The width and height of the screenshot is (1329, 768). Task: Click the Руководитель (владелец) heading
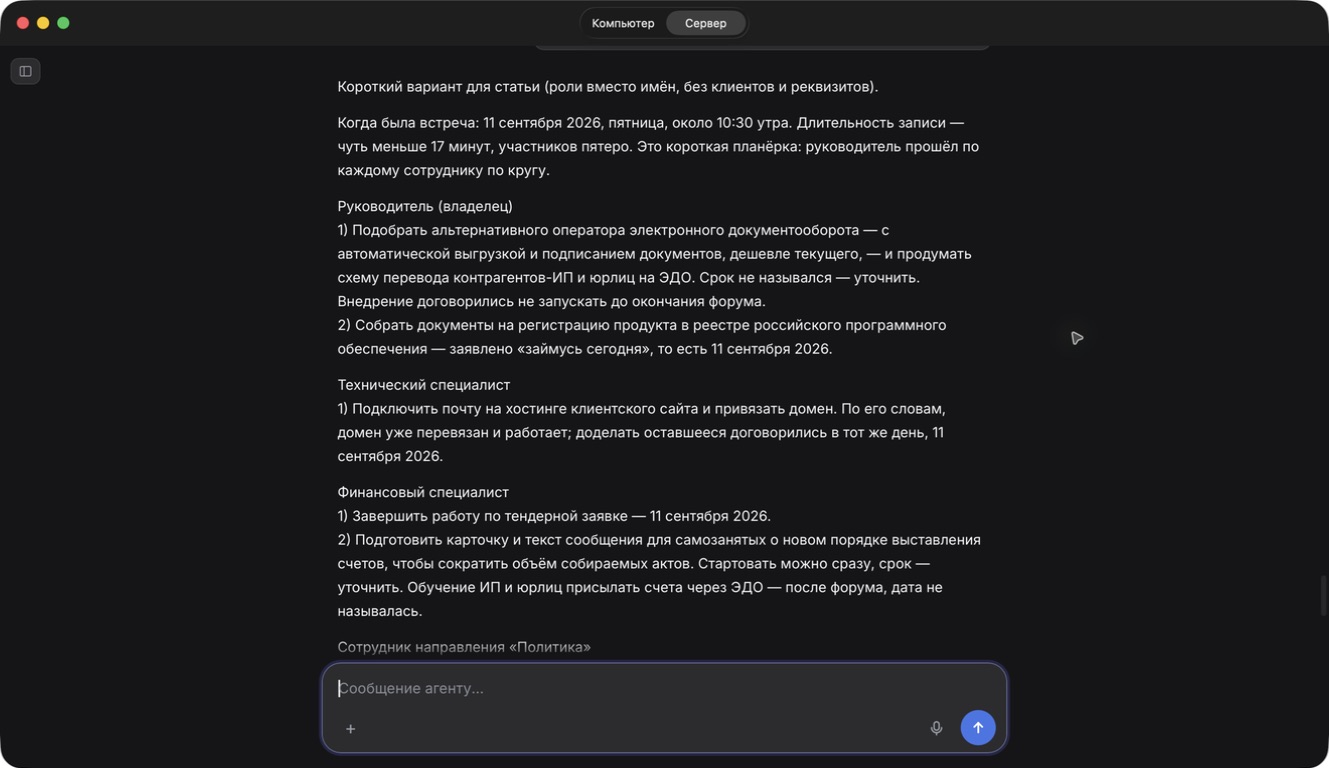coord(425,206)
